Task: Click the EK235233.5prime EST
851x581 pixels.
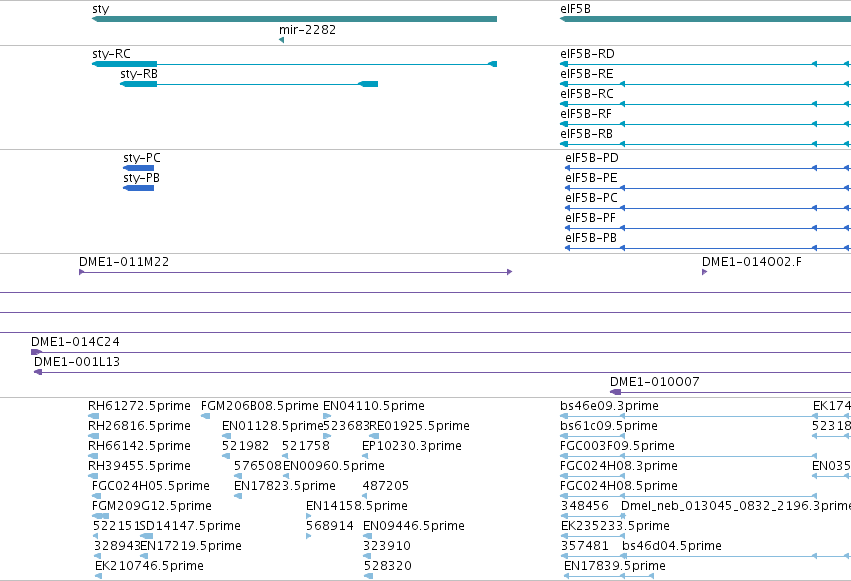Action: pos(592,536)
